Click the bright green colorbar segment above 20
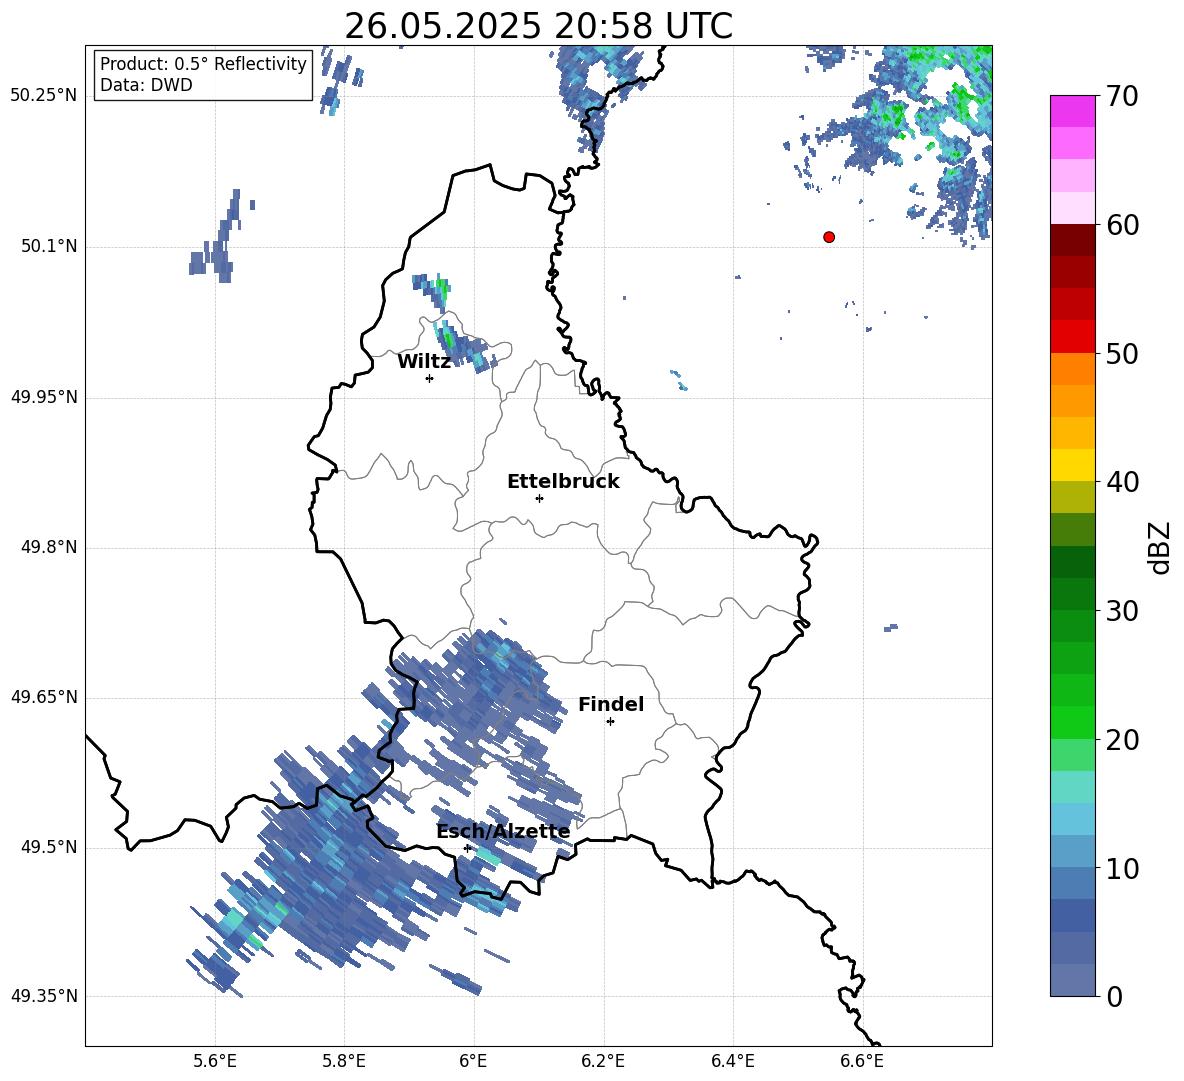This screenshot has height=1081, width=1184. point(1072,722)
